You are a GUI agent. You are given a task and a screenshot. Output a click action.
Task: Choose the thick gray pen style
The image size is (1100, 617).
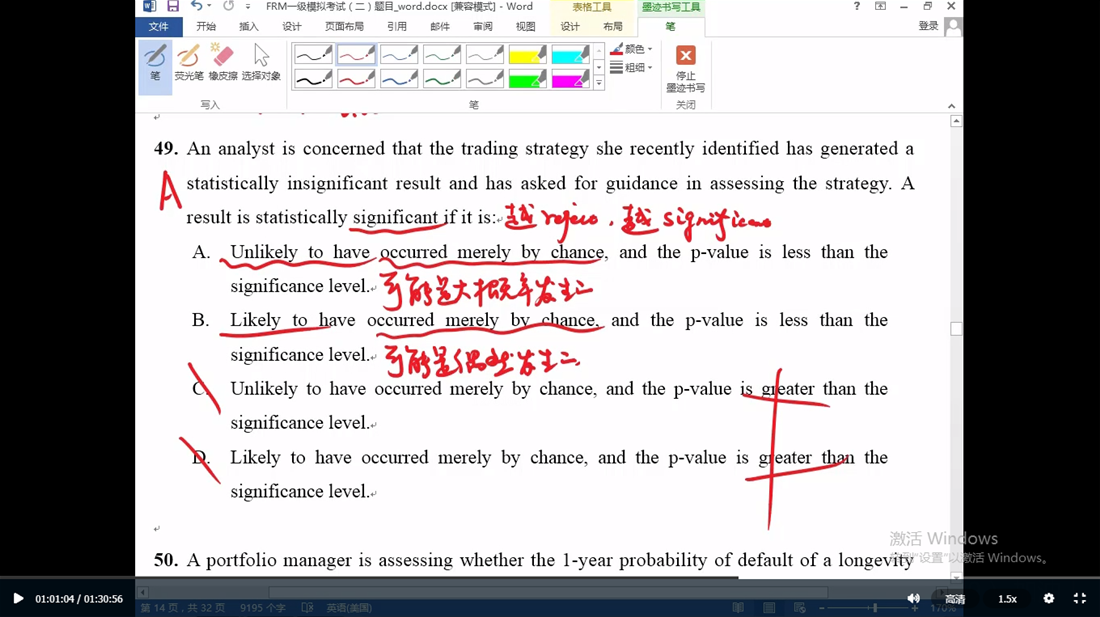484,79
